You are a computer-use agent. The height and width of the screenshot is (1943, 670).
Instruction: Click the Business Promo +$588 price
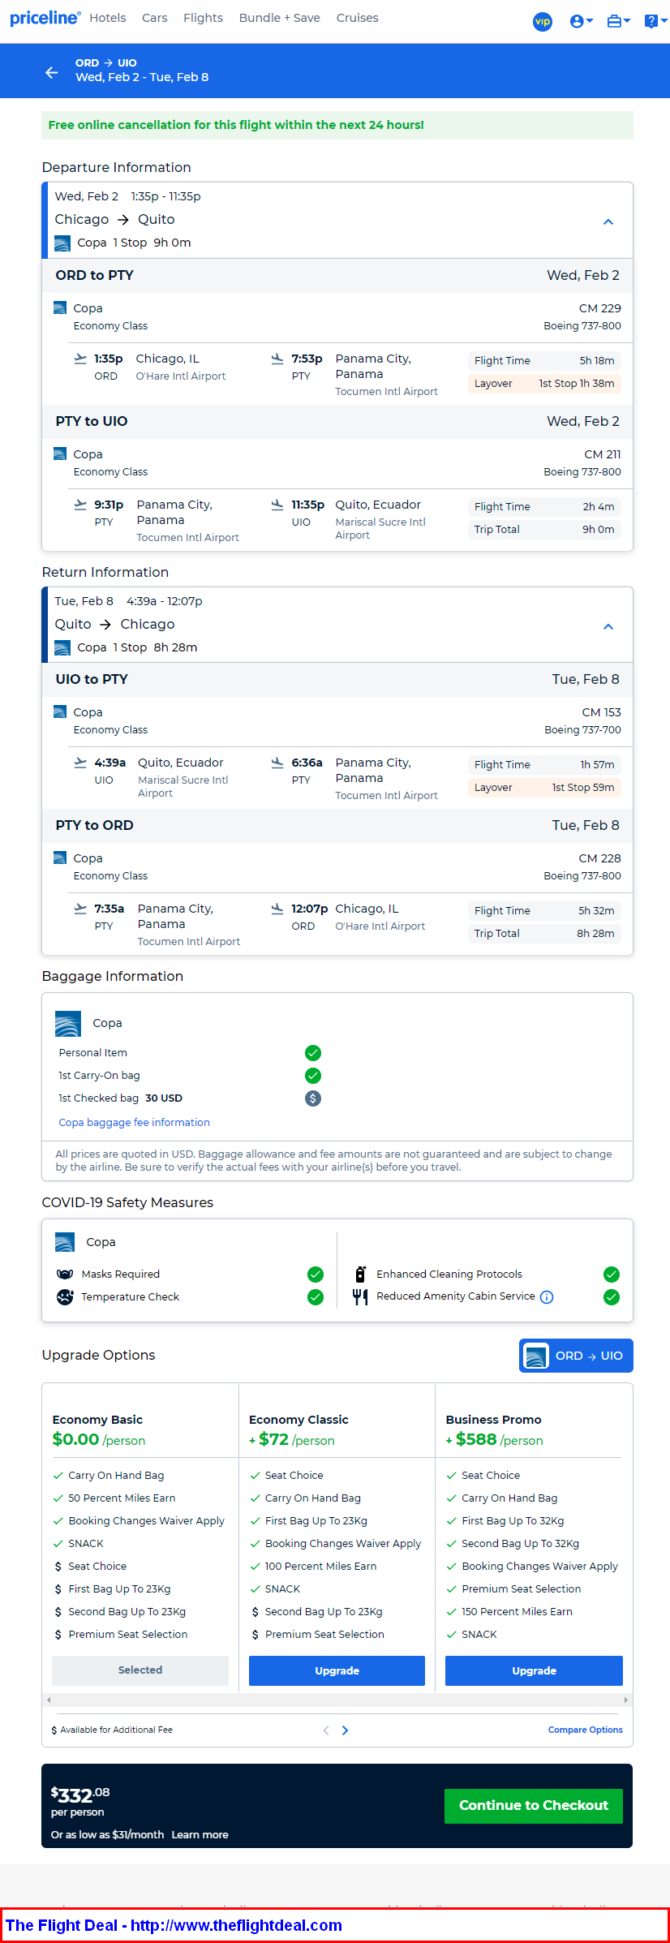(x=494, y=1440)
